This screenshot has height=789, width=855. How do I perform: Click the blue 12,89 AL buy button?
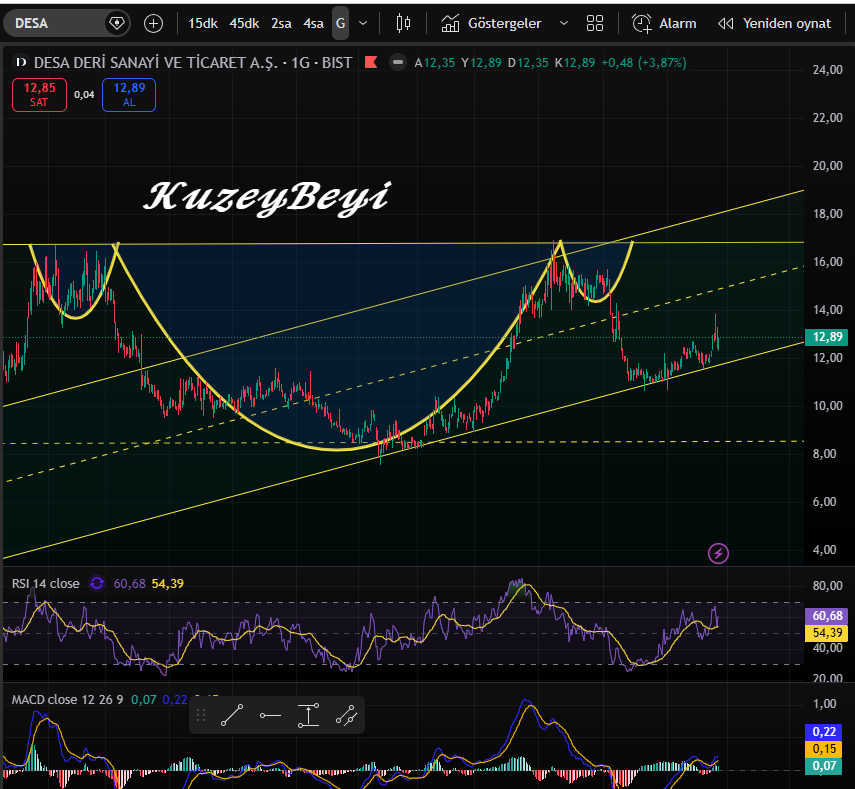click(x=129, y=95)
